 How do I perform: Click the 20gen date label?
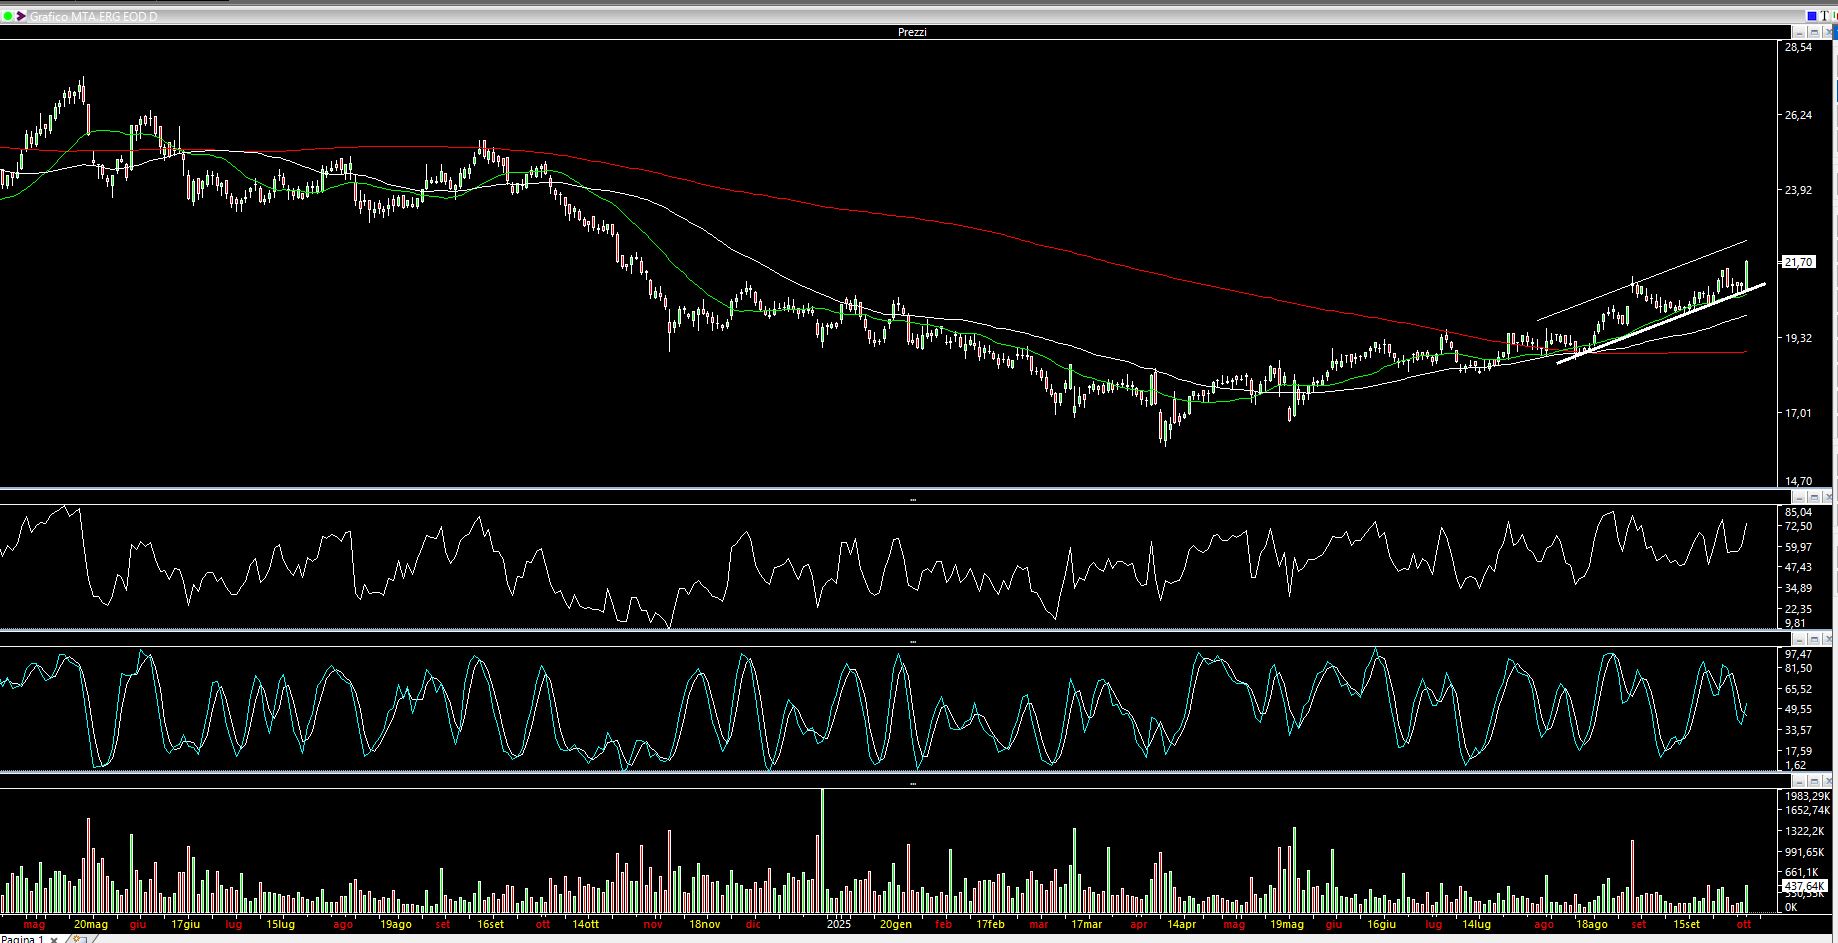click(895, 924)
